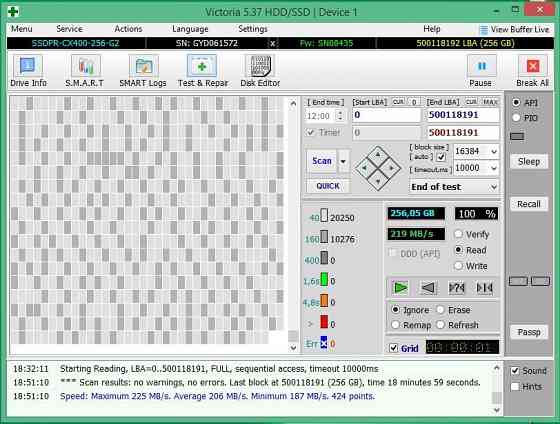This screenshot has width=560, height=424.
Task: Open the Service menu
Action: pos(69,29)
